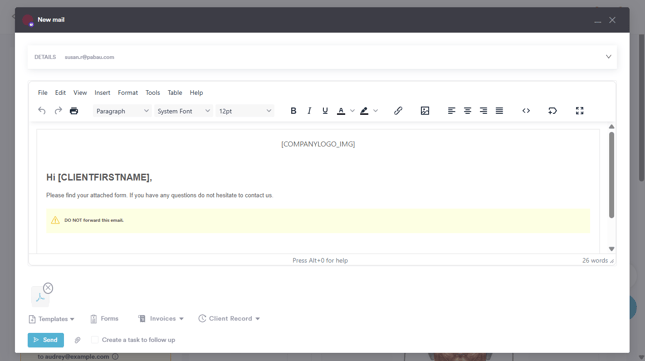
Task: Insert an image into the email
Action: [x=425, y=111]
